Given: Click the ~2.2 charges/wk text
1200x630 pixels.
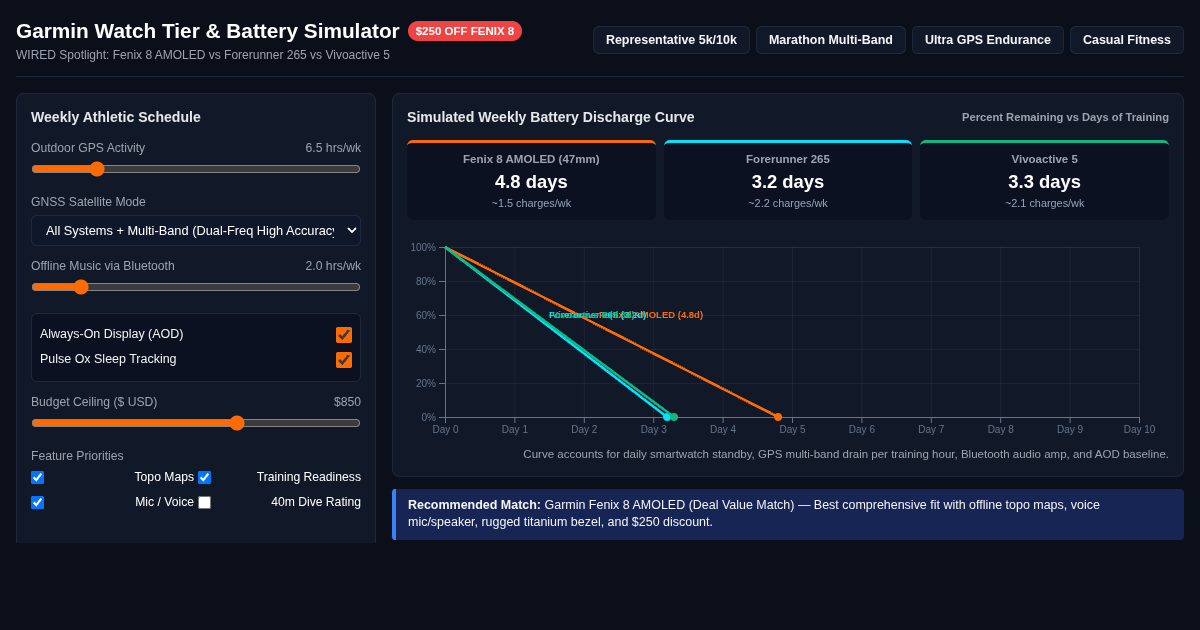Looking at the screenshot, I should pos(788,203).
